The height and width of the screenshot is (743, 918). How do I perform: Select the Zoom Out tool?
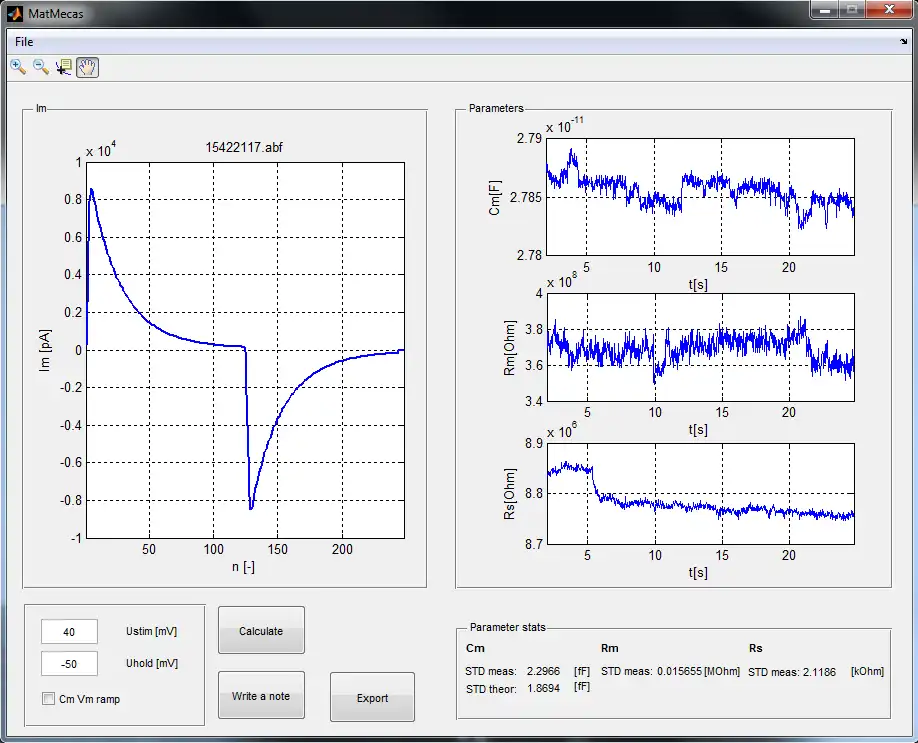[x=40, y=67]
